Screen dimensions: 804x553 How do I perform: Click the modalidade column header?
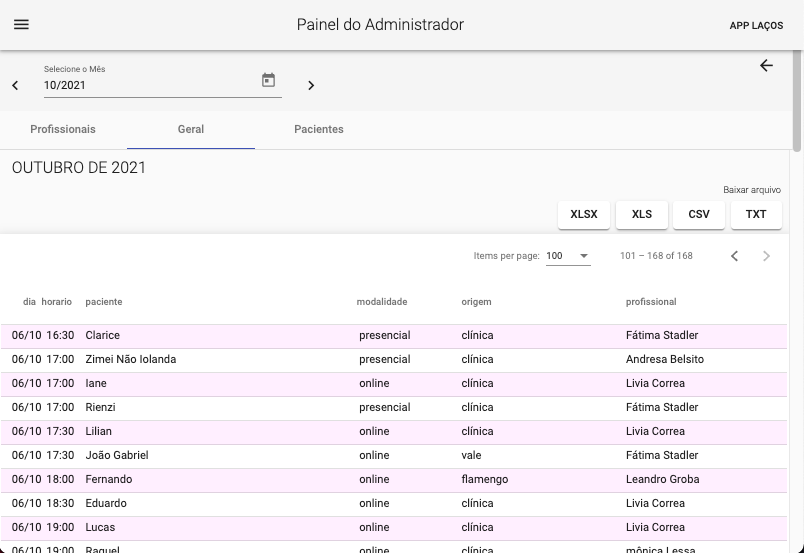click(382, 302)
